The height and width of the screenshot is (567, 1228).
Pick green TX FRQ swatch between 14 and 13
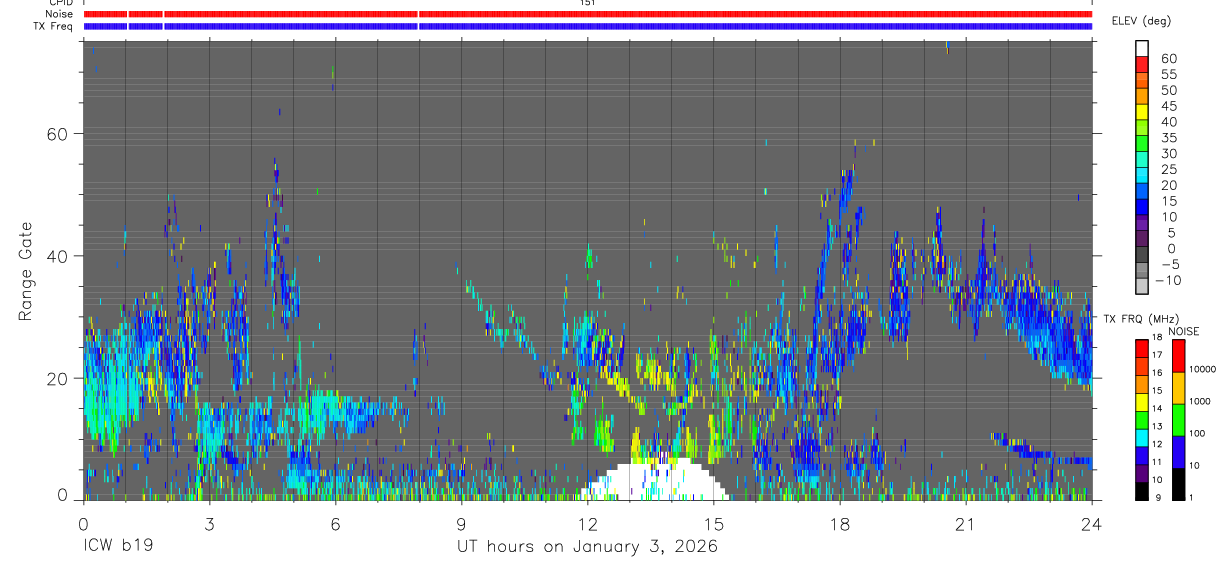click(1142, 419)
